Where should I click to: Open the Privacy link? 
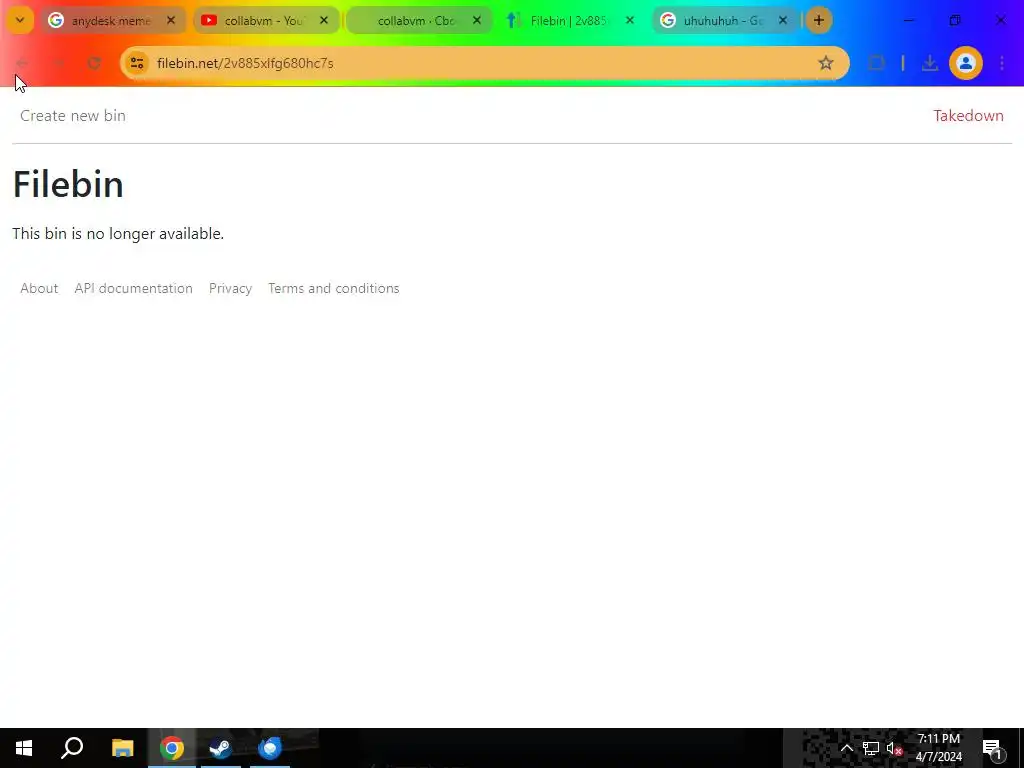[x=231, y=288]
